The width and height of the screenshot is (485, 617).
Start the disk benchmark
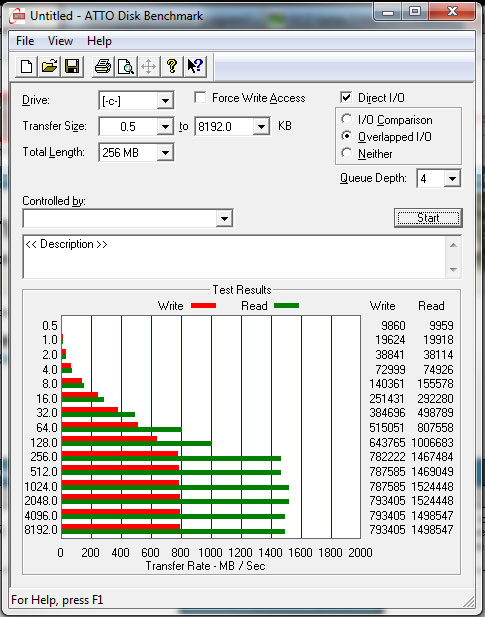tap(428, 218)
